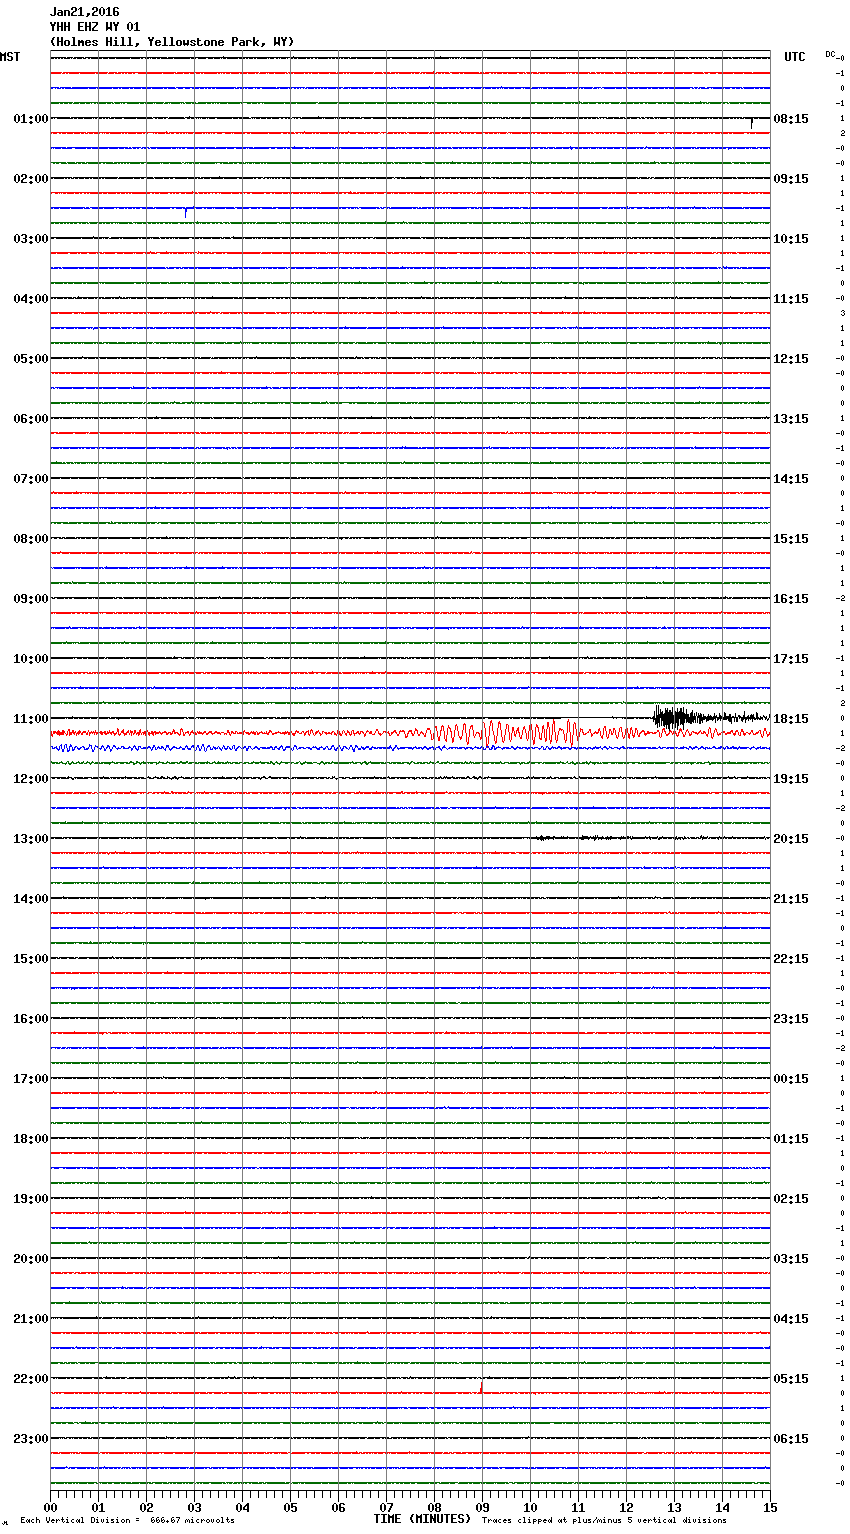This screenshot has height=1534, width=850.
Task: Select the 12:00 MST time label
Action: point(31,779)
